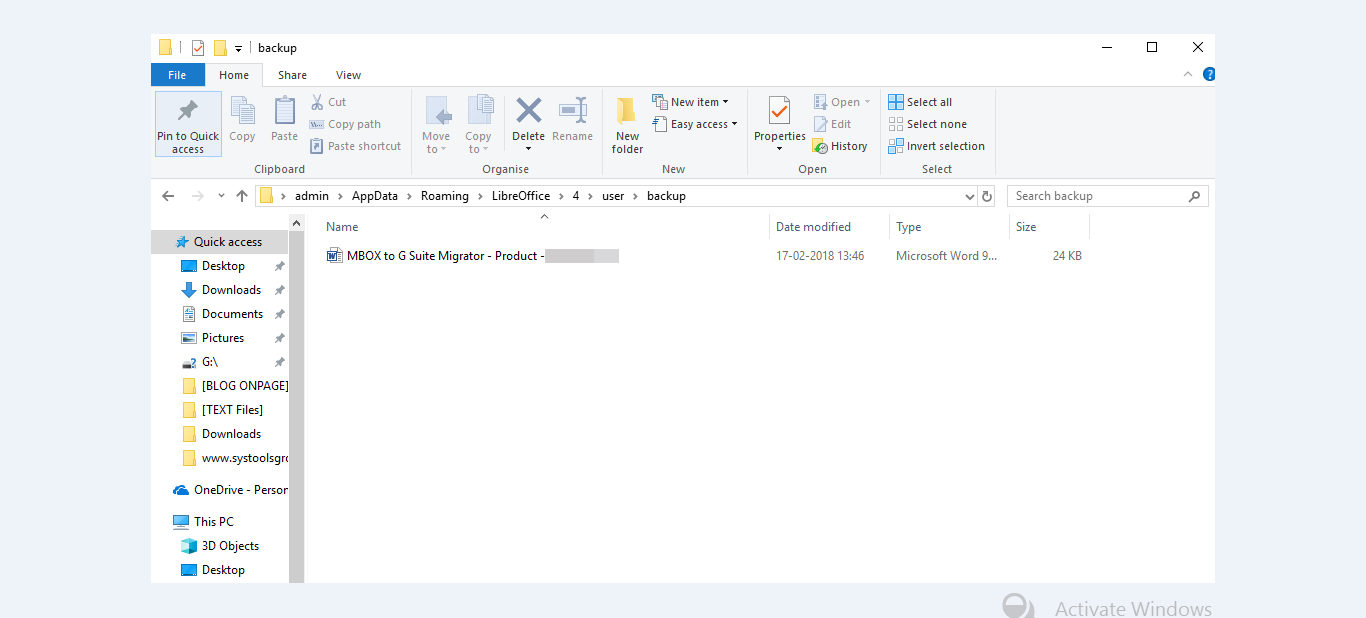Open the pinned Downloads folder with blue arrow
1366x618 pixels.
[x=231, y=290]
